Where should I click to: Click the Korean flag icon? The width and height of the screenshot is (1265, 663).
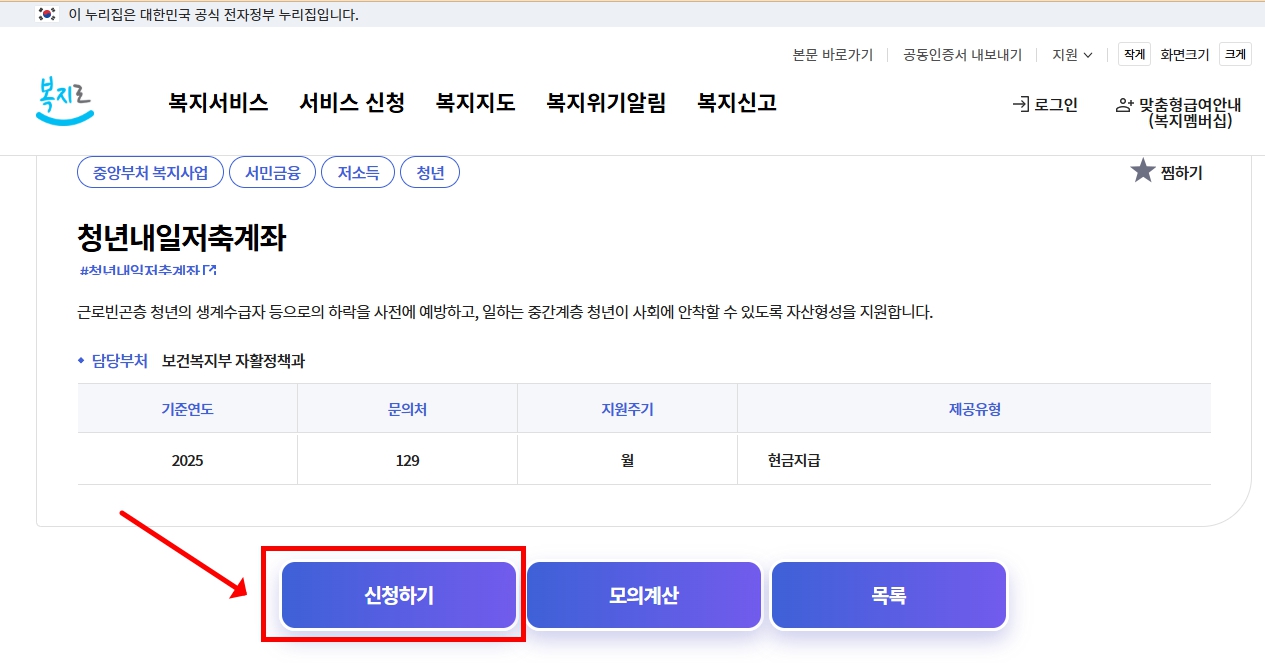[x=47, y=14]
